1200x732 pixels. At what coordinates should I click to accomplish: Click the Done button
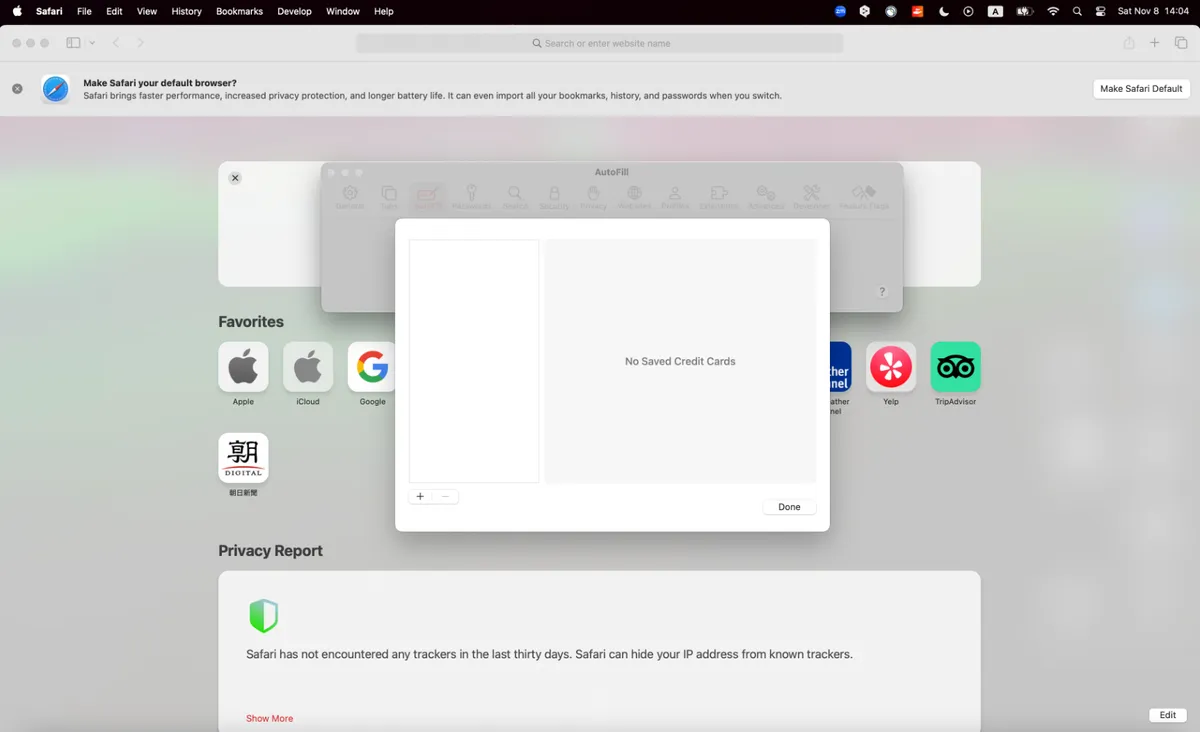(789, 507)
